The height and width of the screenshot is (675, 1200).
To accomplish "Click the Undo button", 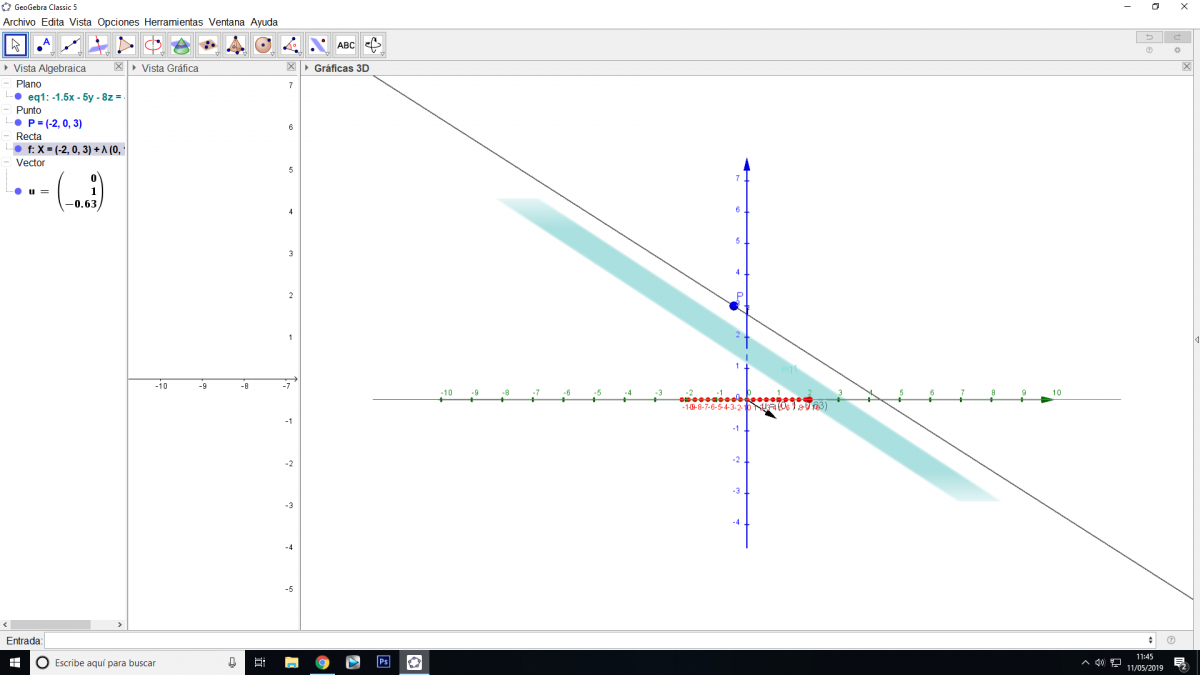I will (1148, 37).
